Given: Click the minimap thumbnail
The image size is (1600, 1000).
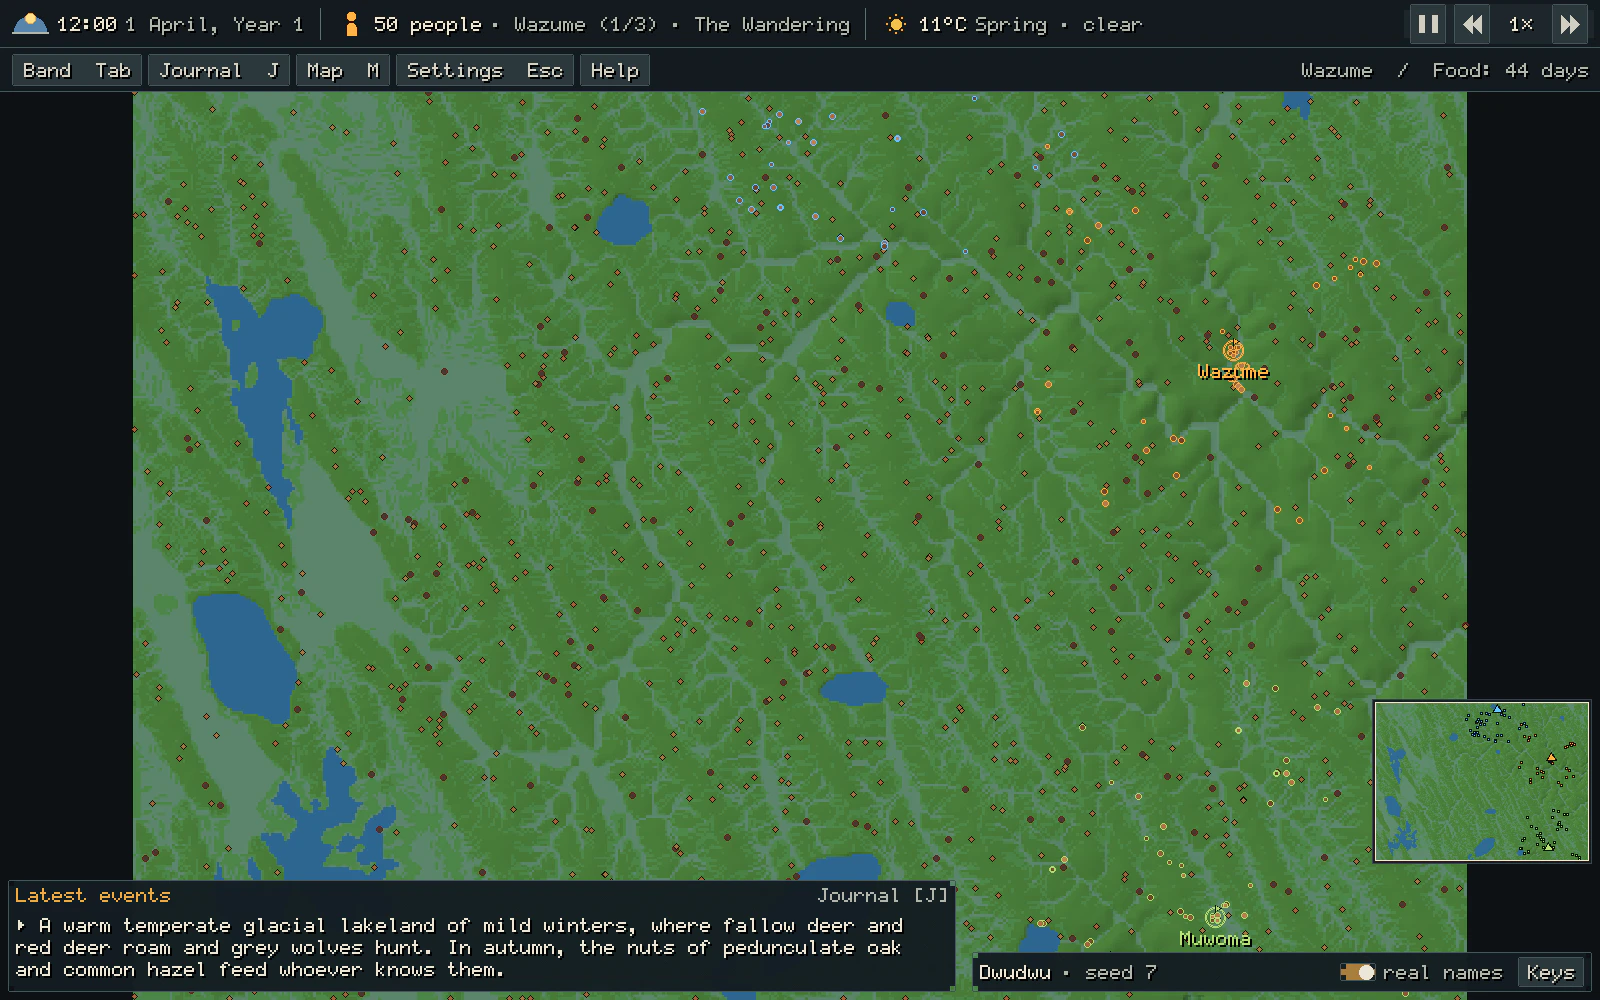Looking at the screenshot, I should coord(1482,781).
